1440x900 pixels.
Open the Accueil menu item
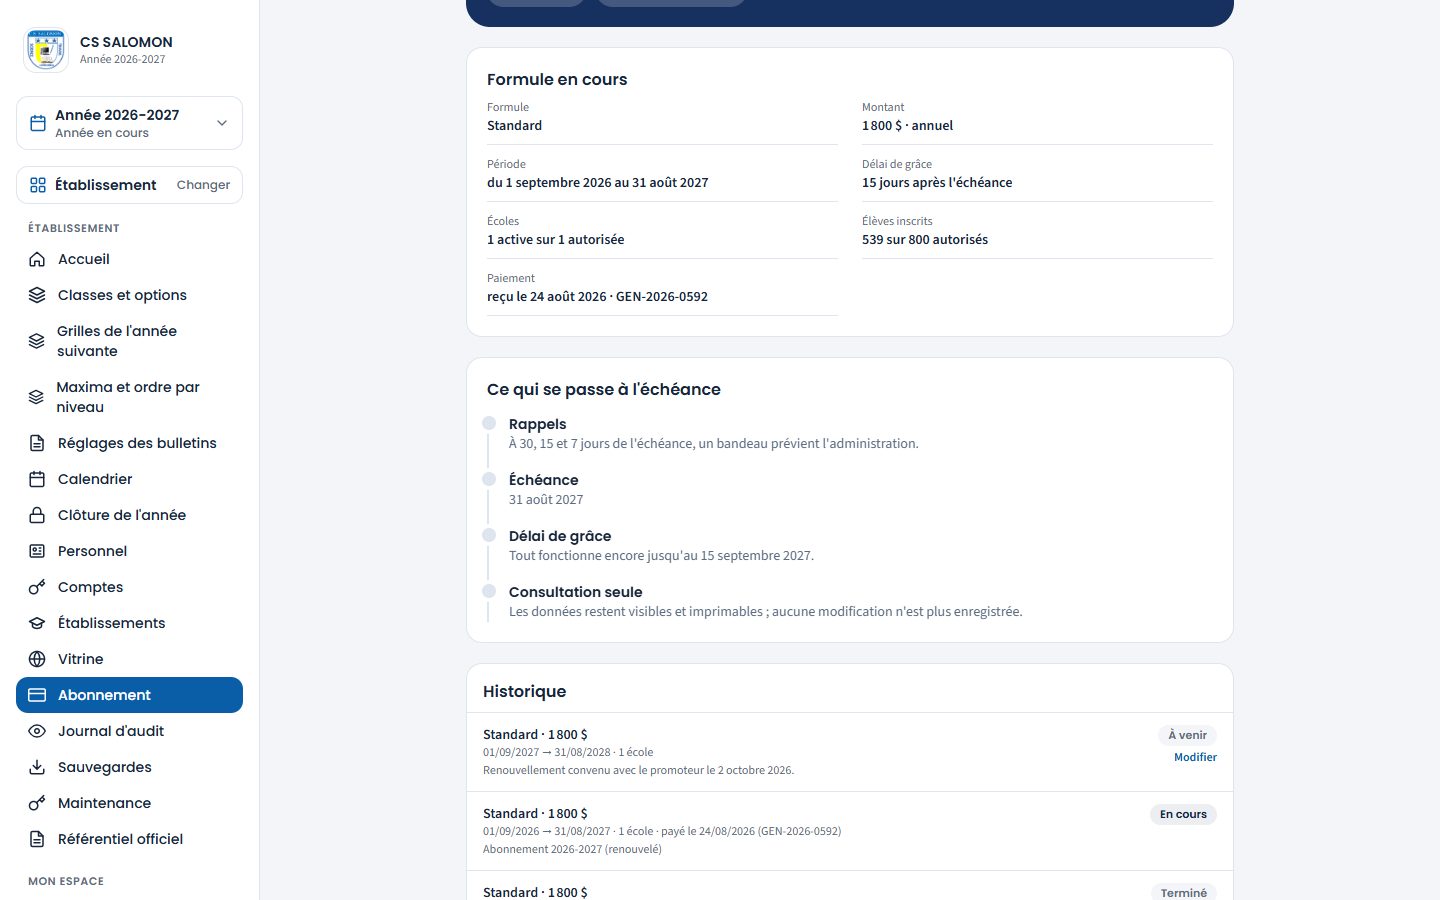pyautogui.click(x=129, y=259)
